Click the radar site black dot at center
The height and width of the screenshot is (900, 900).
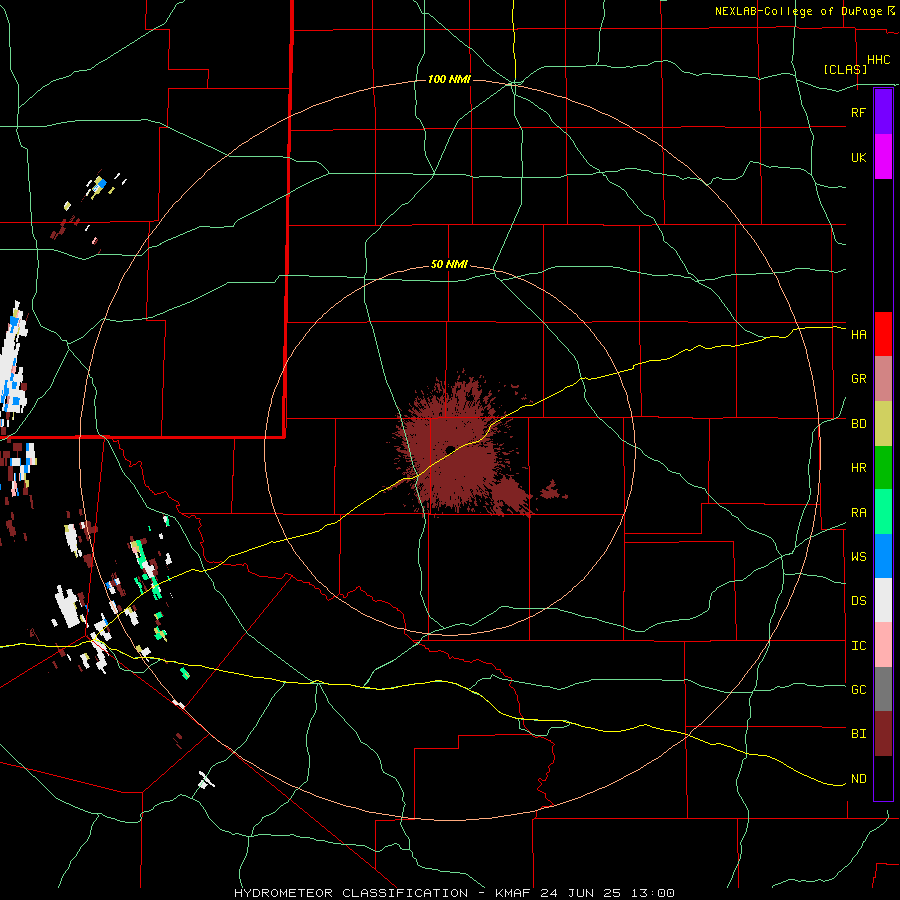[450, 449]
